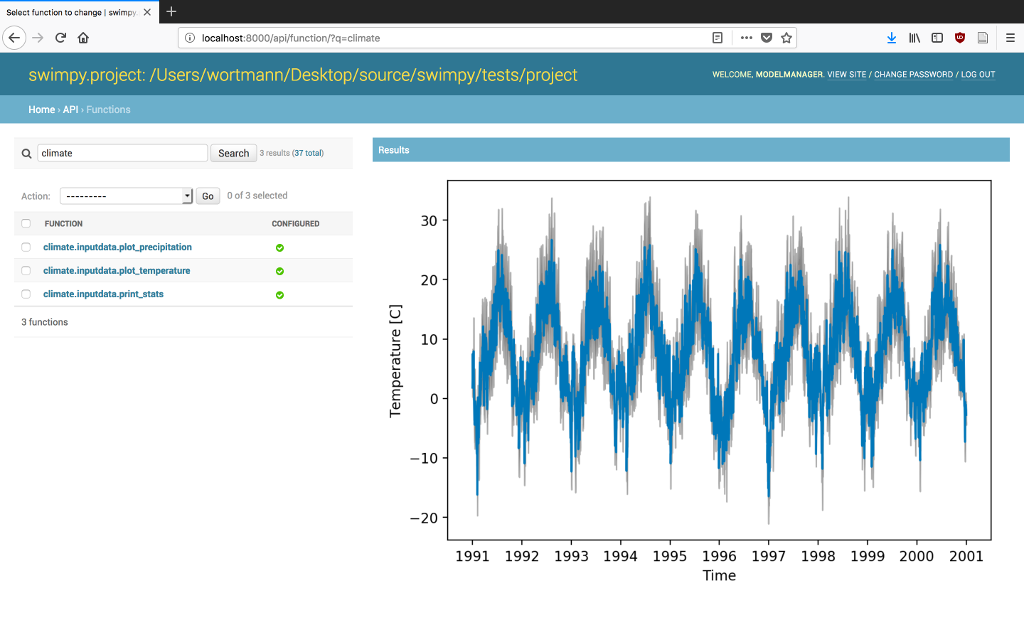This screenshot has height=640, width=1024.
Task: Click the uBlock extension icon
Action: (960, 38)
